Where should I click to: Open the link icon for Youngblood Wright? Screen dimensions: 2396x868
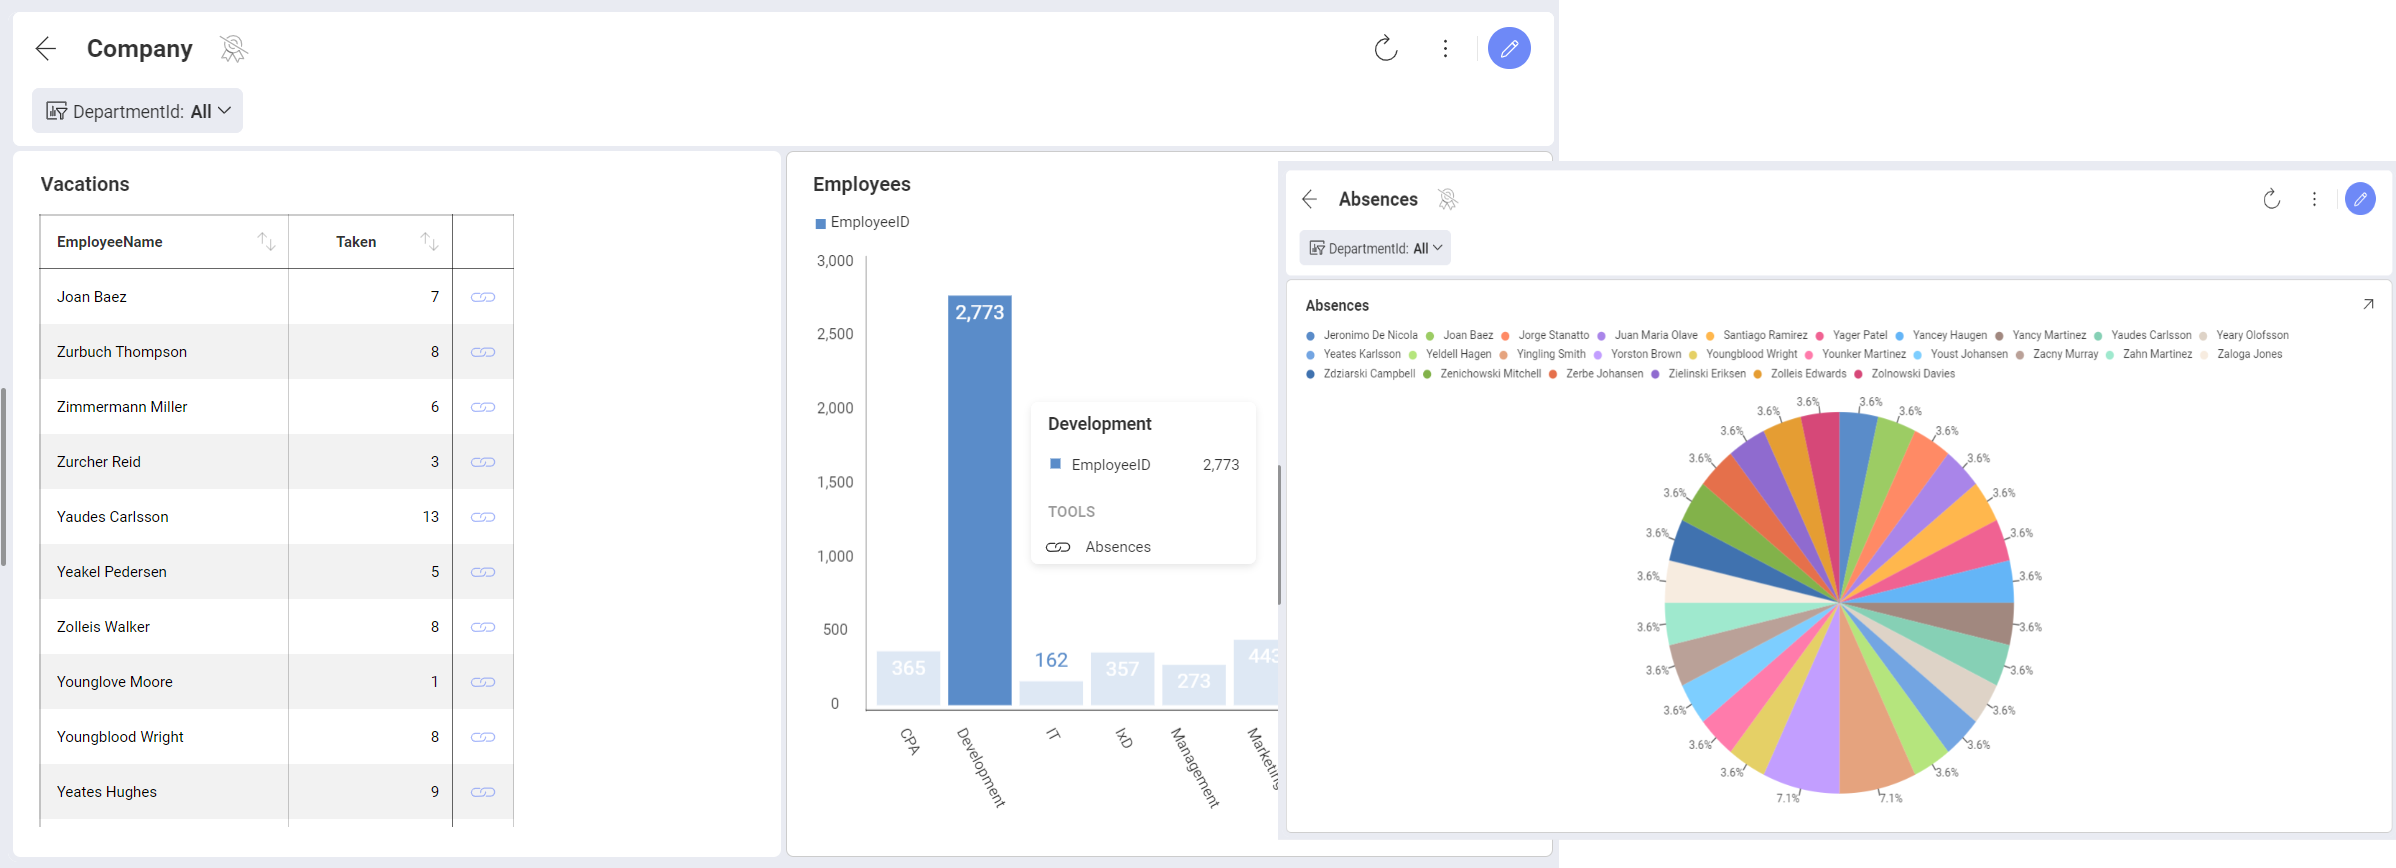click(483, 737)
